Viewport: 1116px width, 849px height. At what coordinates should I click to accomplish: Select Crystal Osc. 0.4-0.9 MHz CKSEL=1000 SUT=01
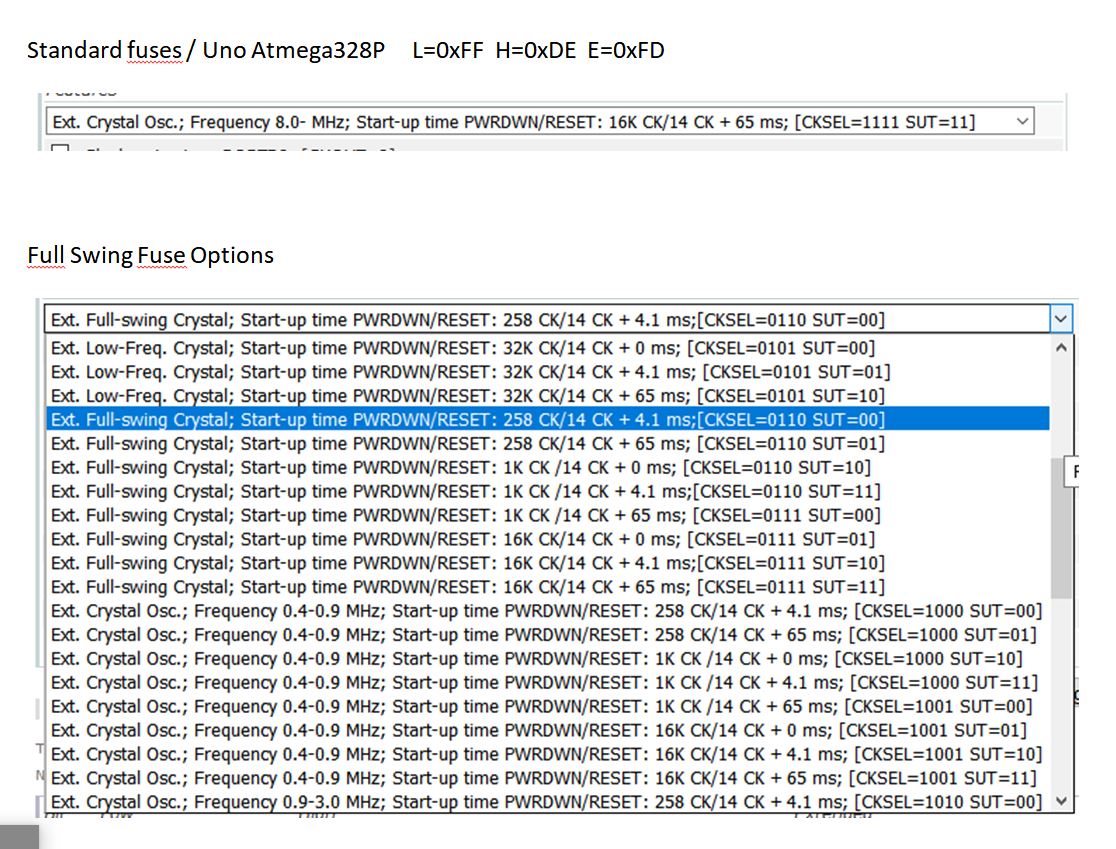tap(547, 635)
